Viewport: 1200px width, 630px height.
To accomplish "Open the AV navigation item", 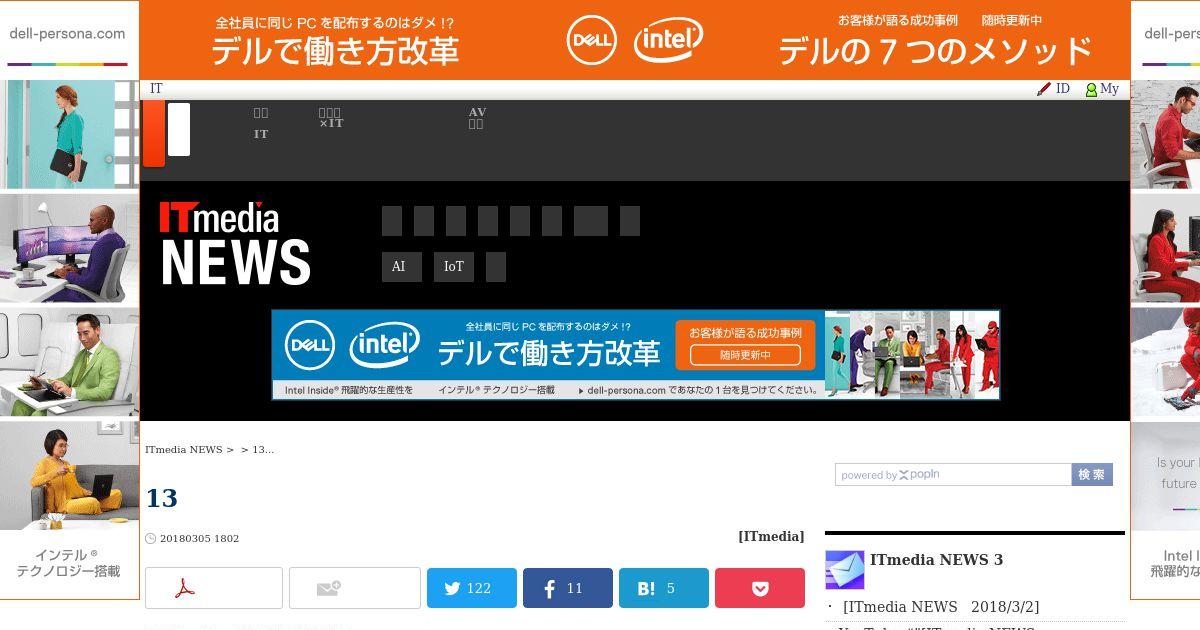I will [x=477, y=118].
